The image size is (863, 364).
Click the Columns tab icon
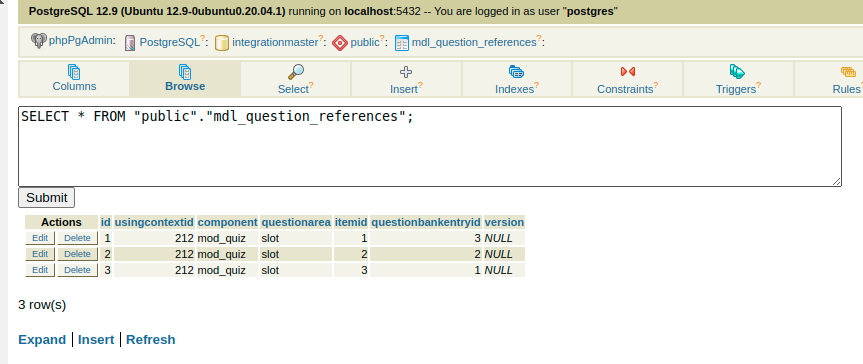[x=74, y=72]
